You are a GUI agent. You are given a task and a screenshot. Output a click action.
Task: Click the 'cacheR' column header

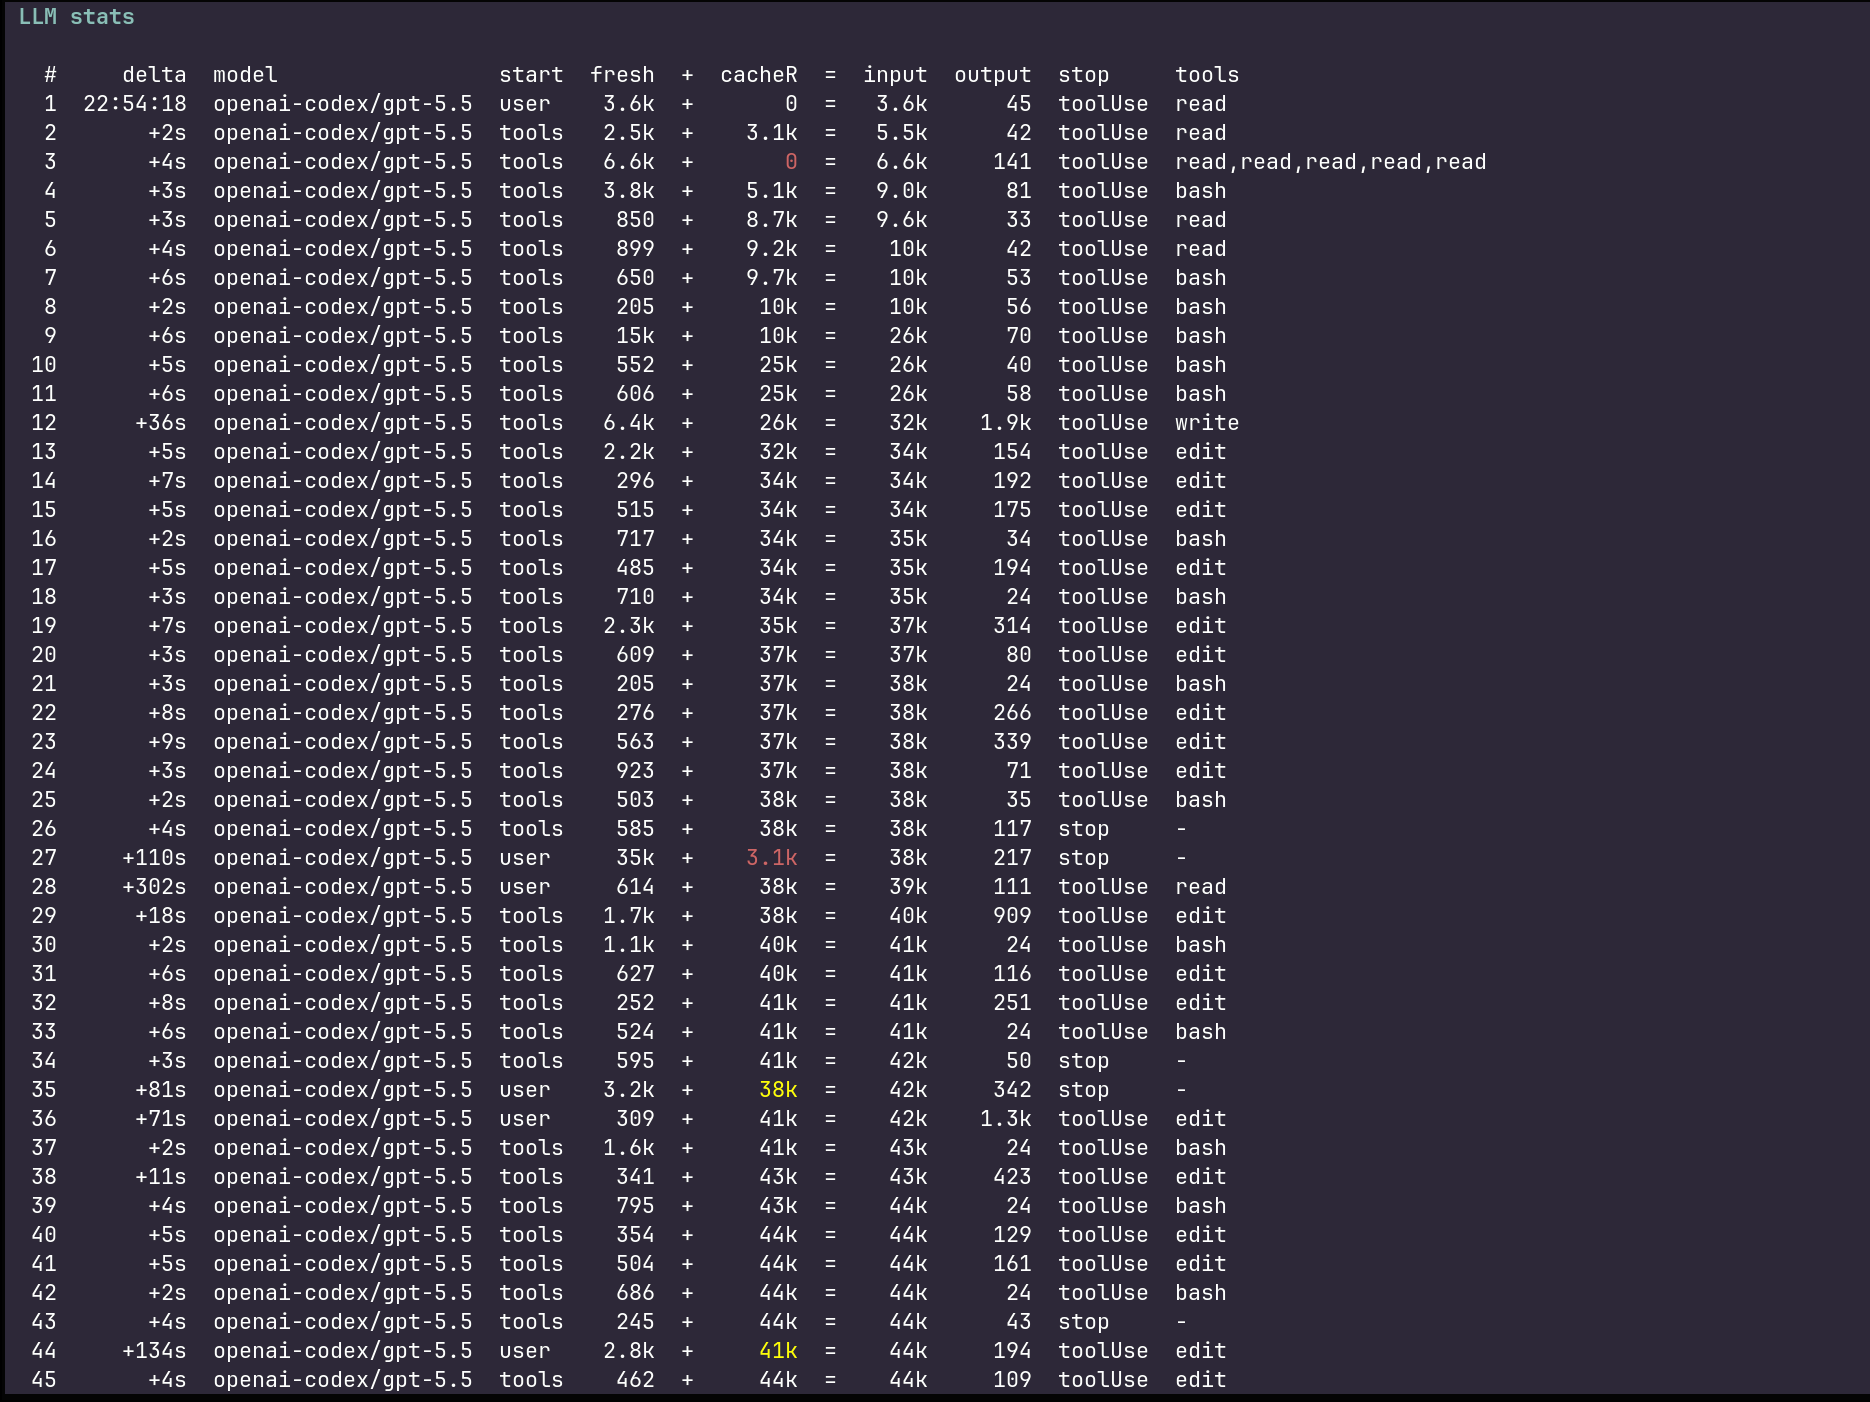pyautogui.click(x=759, y=75)
